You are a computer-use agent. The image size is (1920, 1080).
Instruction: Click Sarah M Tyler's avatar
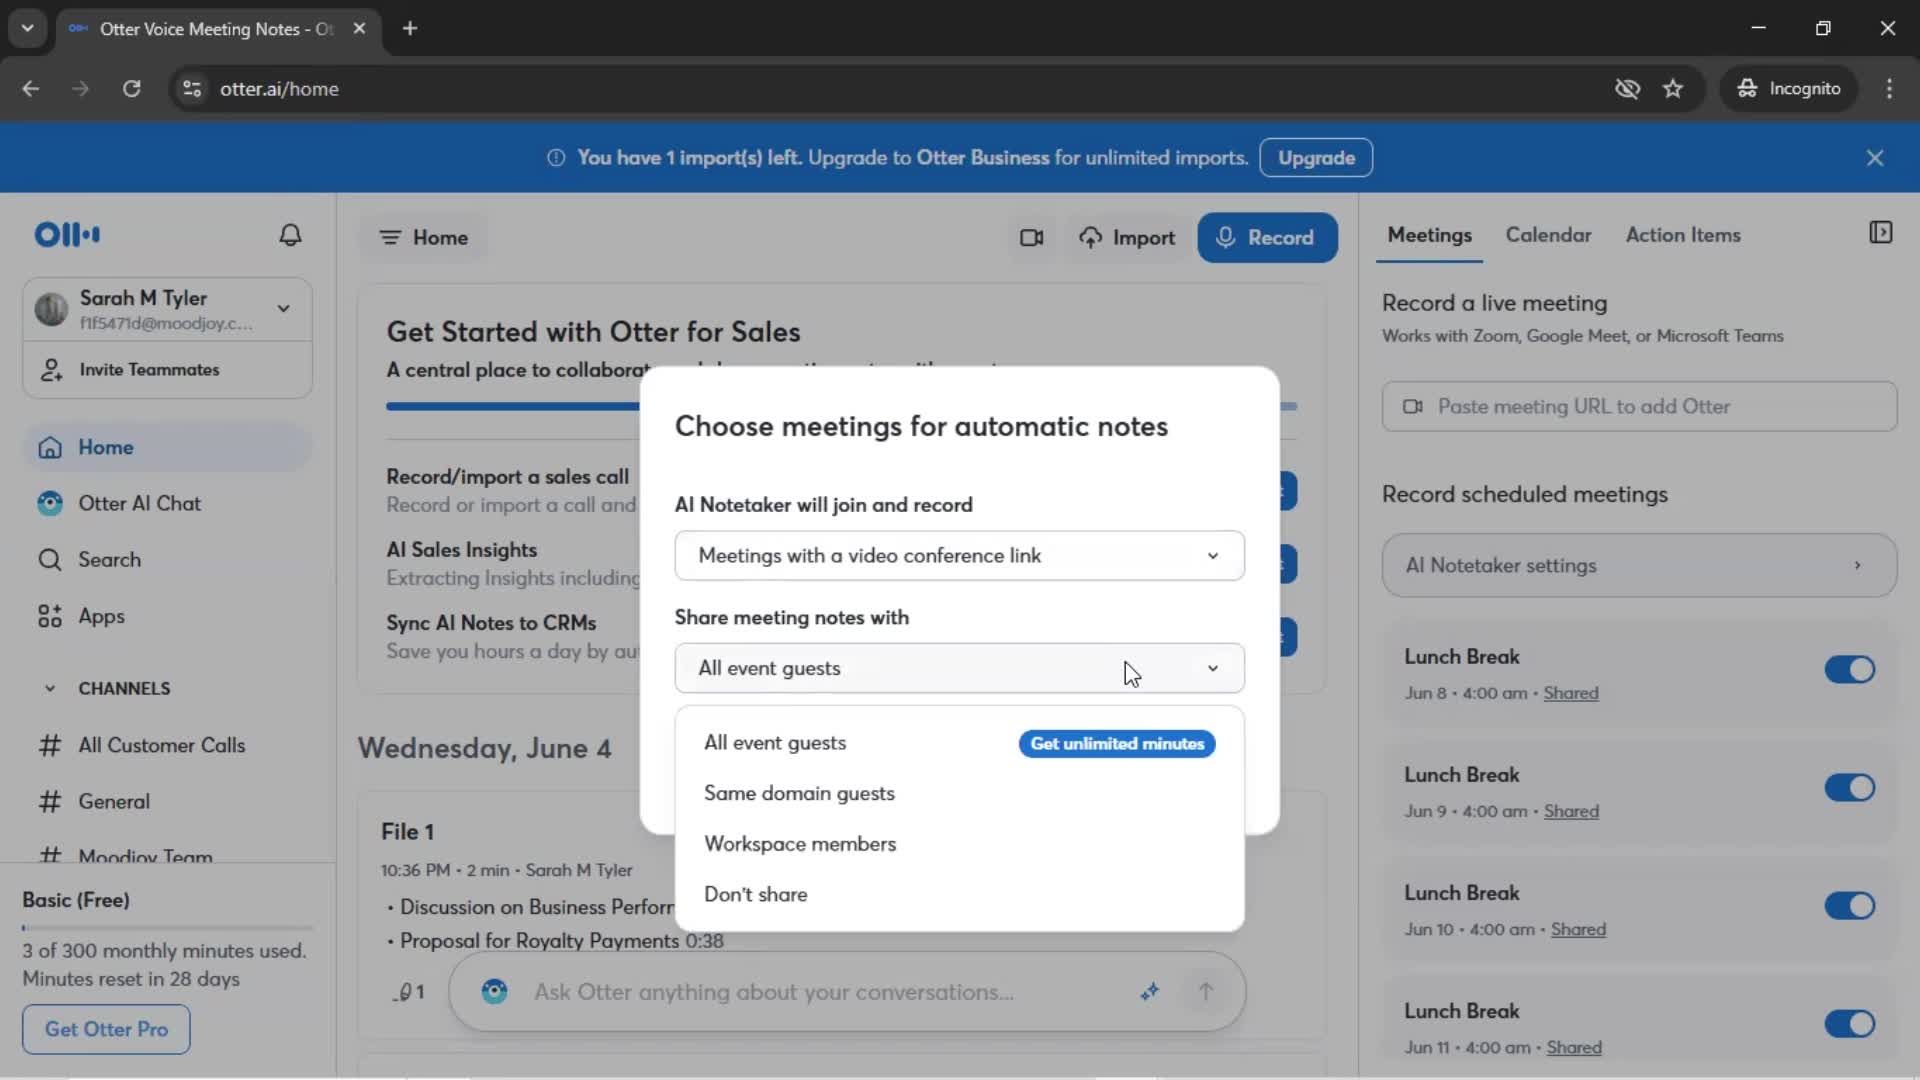51,309
